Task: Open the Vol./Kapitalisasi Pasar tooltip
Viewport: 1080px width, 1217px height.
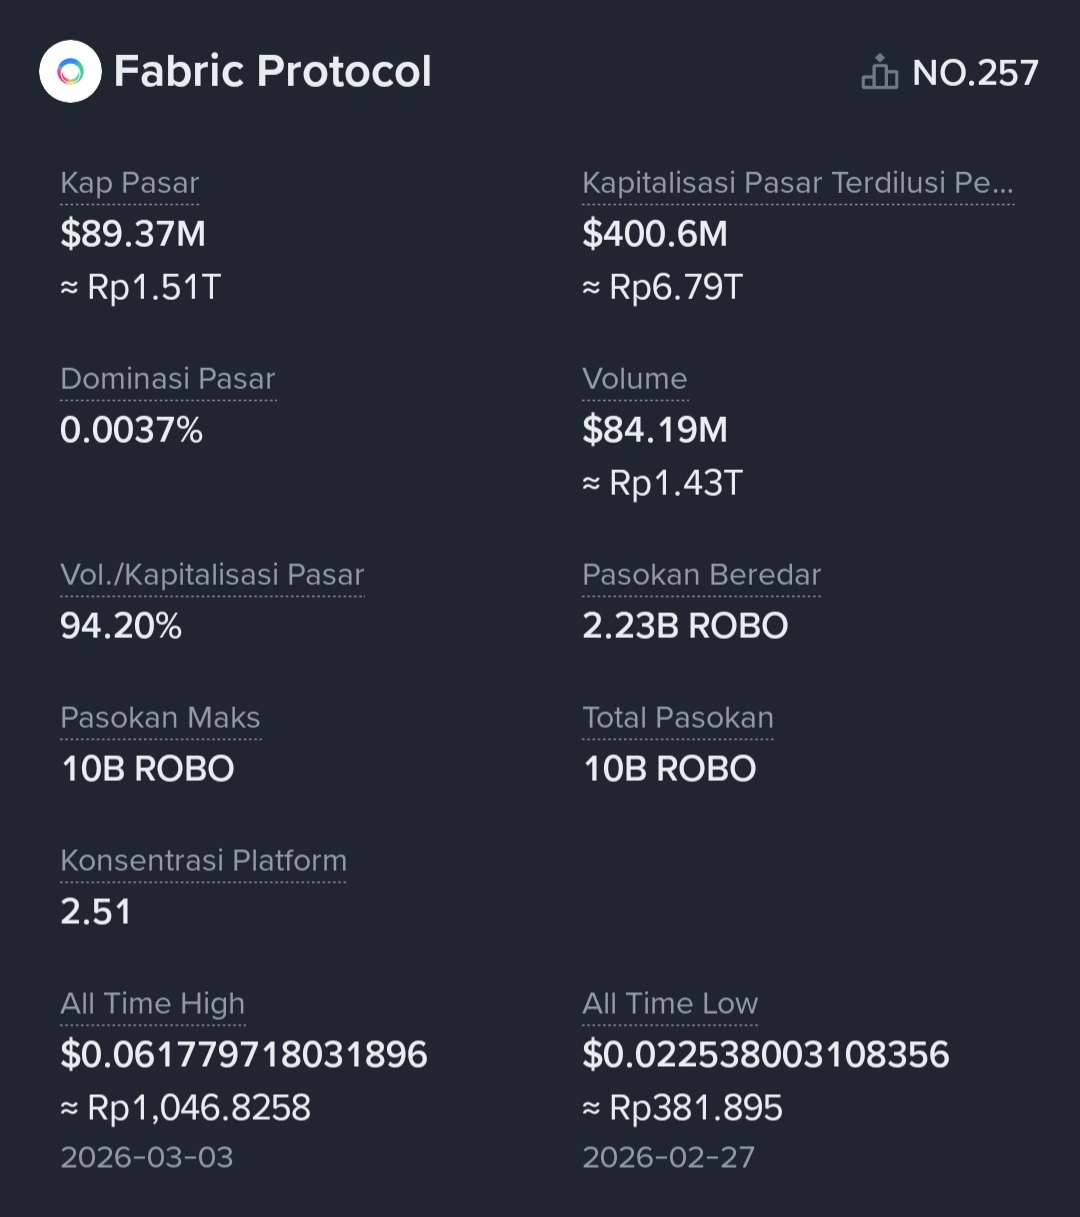Action: click(x=212, y=575)
